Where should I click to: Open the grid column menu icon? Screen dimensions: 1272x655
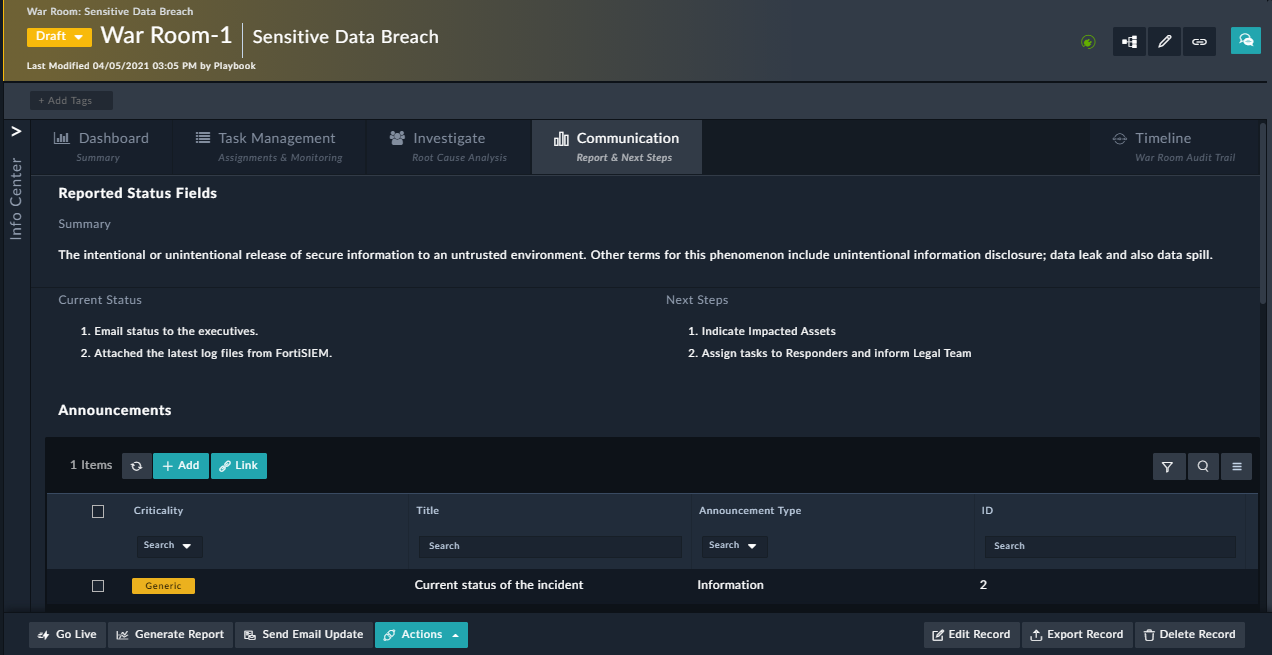[x=1237, y=466]
